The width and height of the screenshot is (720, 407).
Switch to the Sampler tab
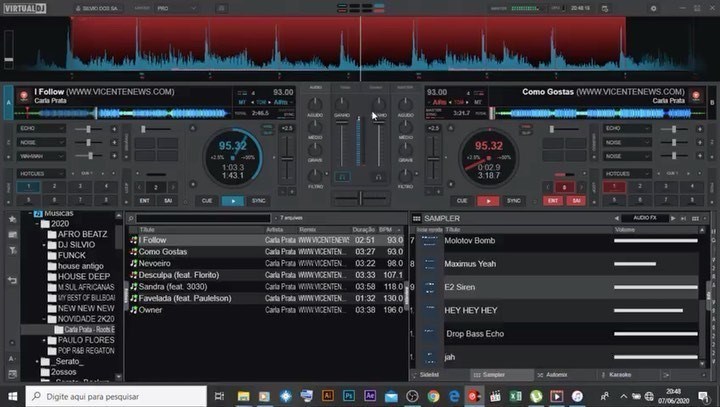tap(494, 375)
